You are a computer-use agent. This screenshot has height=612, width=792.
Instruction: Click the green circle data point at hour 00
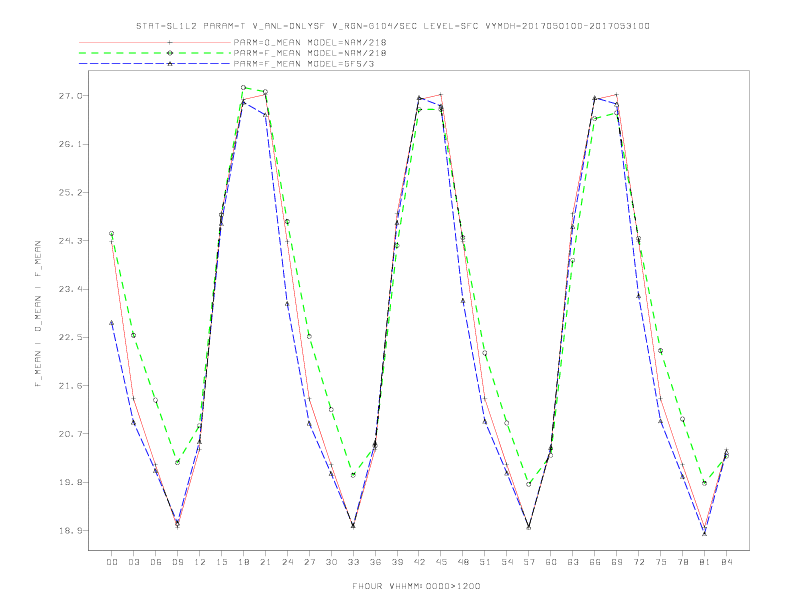coord(112,233)
